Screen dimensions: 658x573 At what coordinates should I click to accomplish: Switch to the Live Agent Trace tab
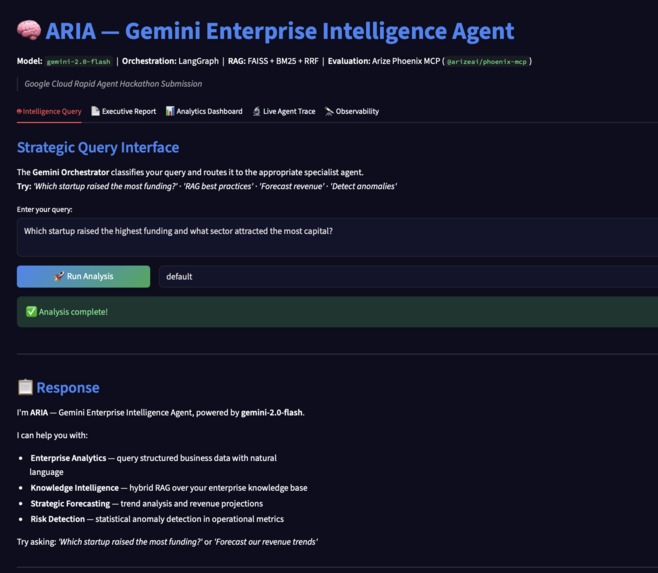click(x=284, y=111)
